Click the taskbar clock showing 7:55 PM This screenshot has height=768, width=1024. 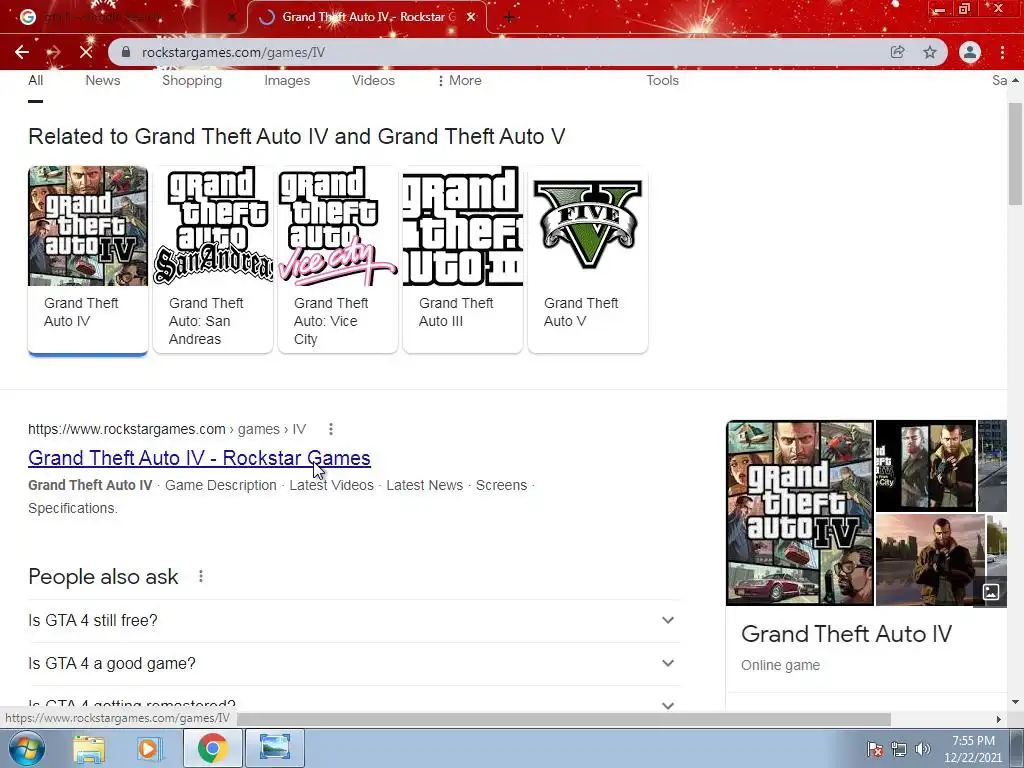pos(973,749)
